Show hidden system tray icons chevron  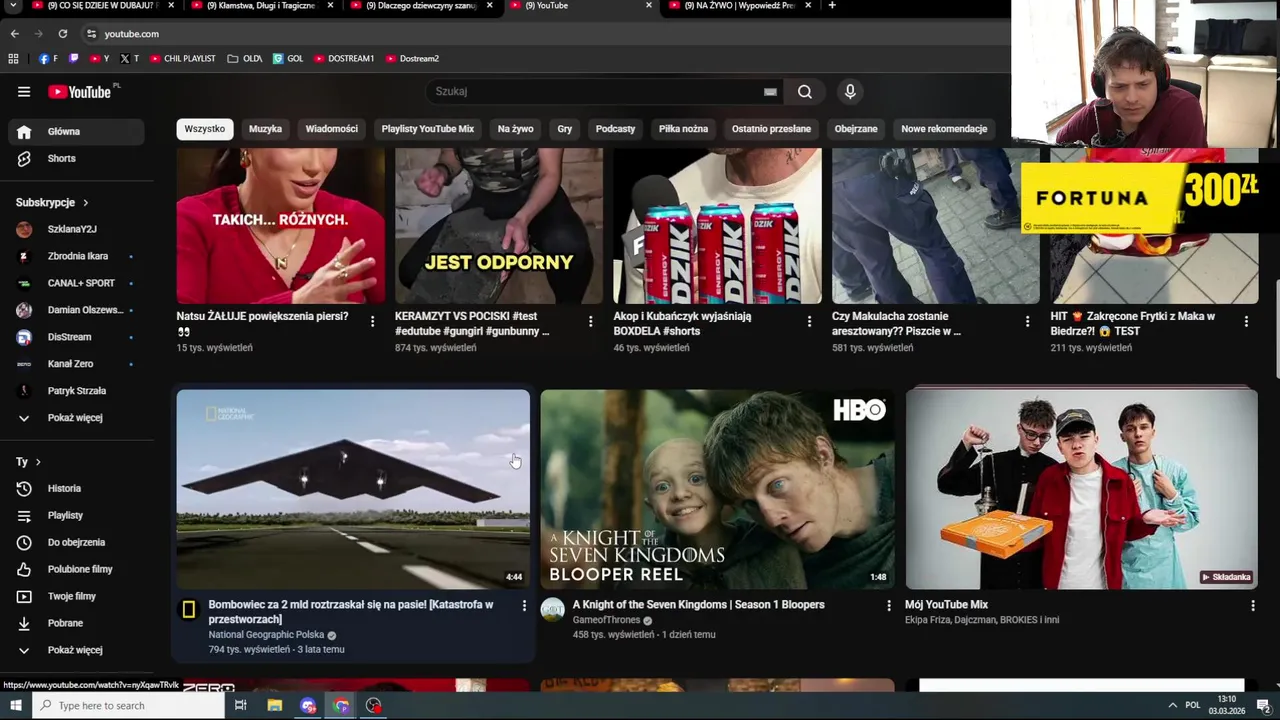[x=1172, y=706]
